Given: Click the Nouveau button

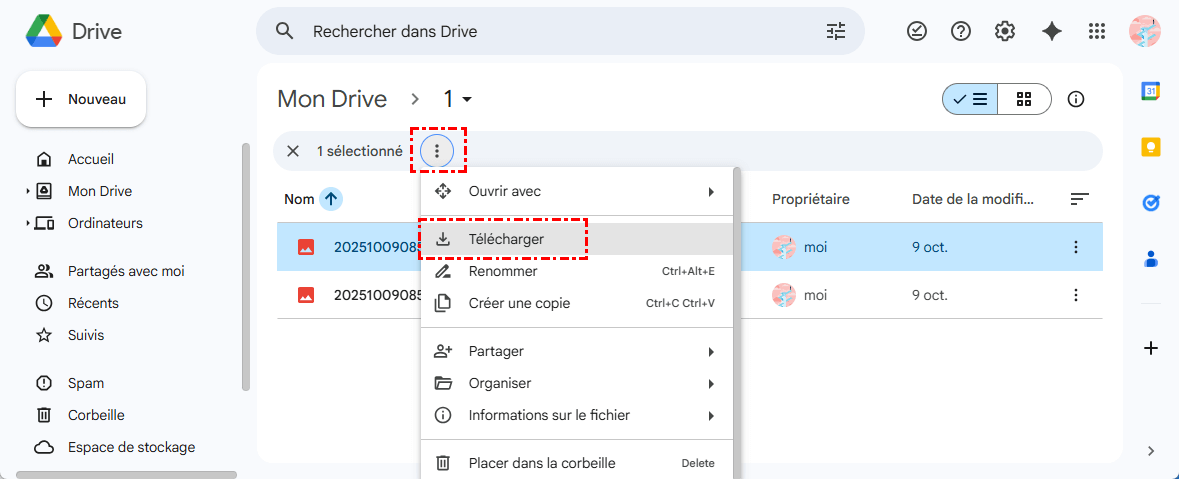Looking at the screenshot, I should (81, 99).
